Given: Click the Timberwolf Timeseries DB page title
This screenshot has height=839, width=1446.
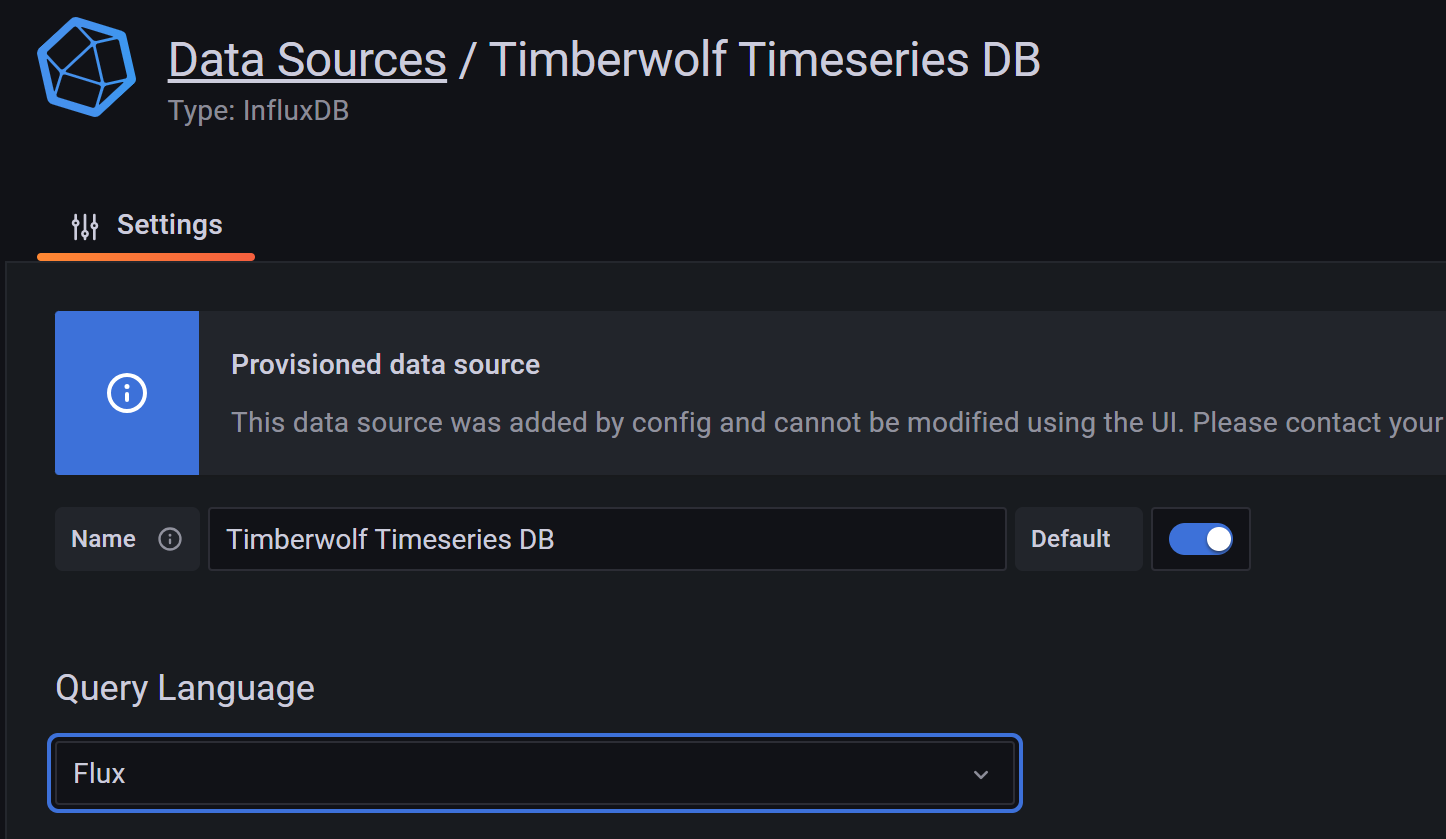Looking at the screenshot, I should click(764, 59).
